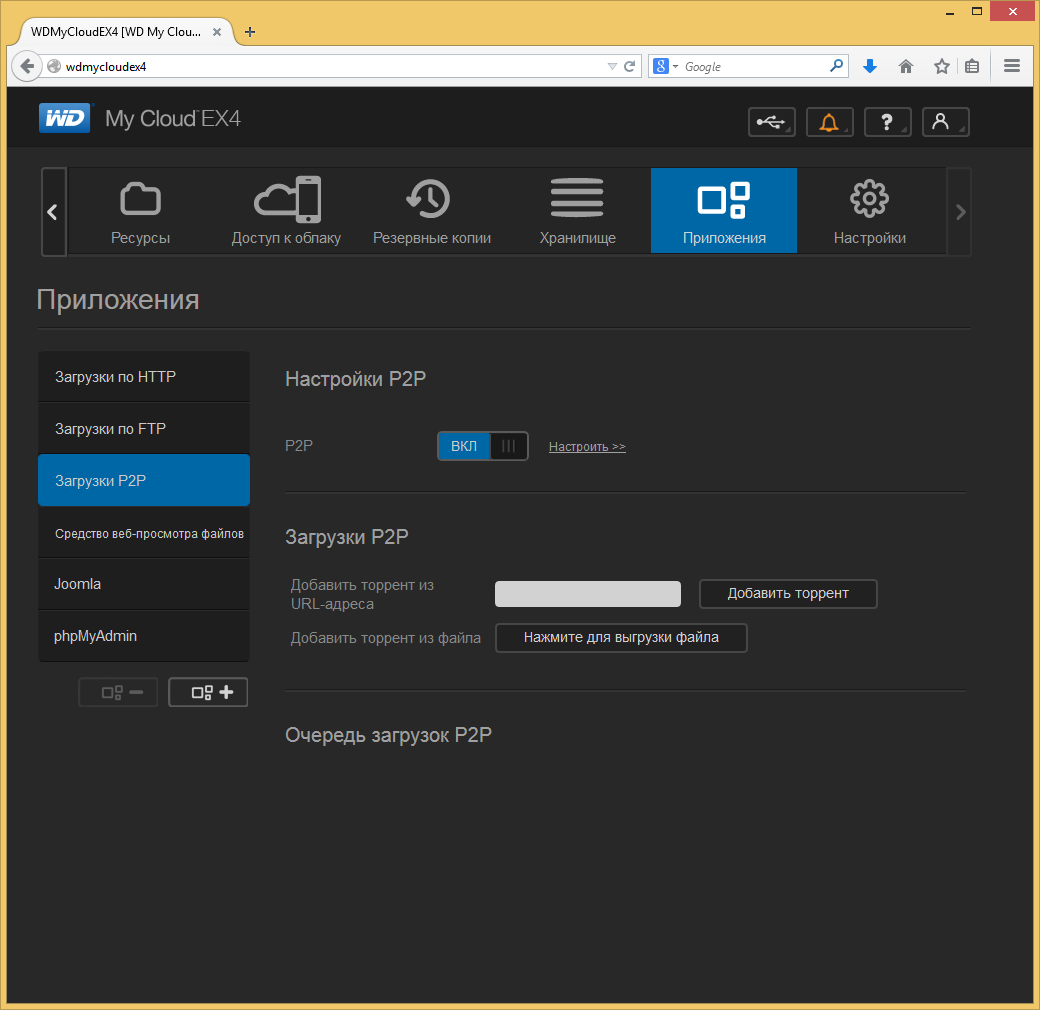Screen dimensions: 1040x1010
Task: Bookmark this page with star icon
Action: (942, 66)
